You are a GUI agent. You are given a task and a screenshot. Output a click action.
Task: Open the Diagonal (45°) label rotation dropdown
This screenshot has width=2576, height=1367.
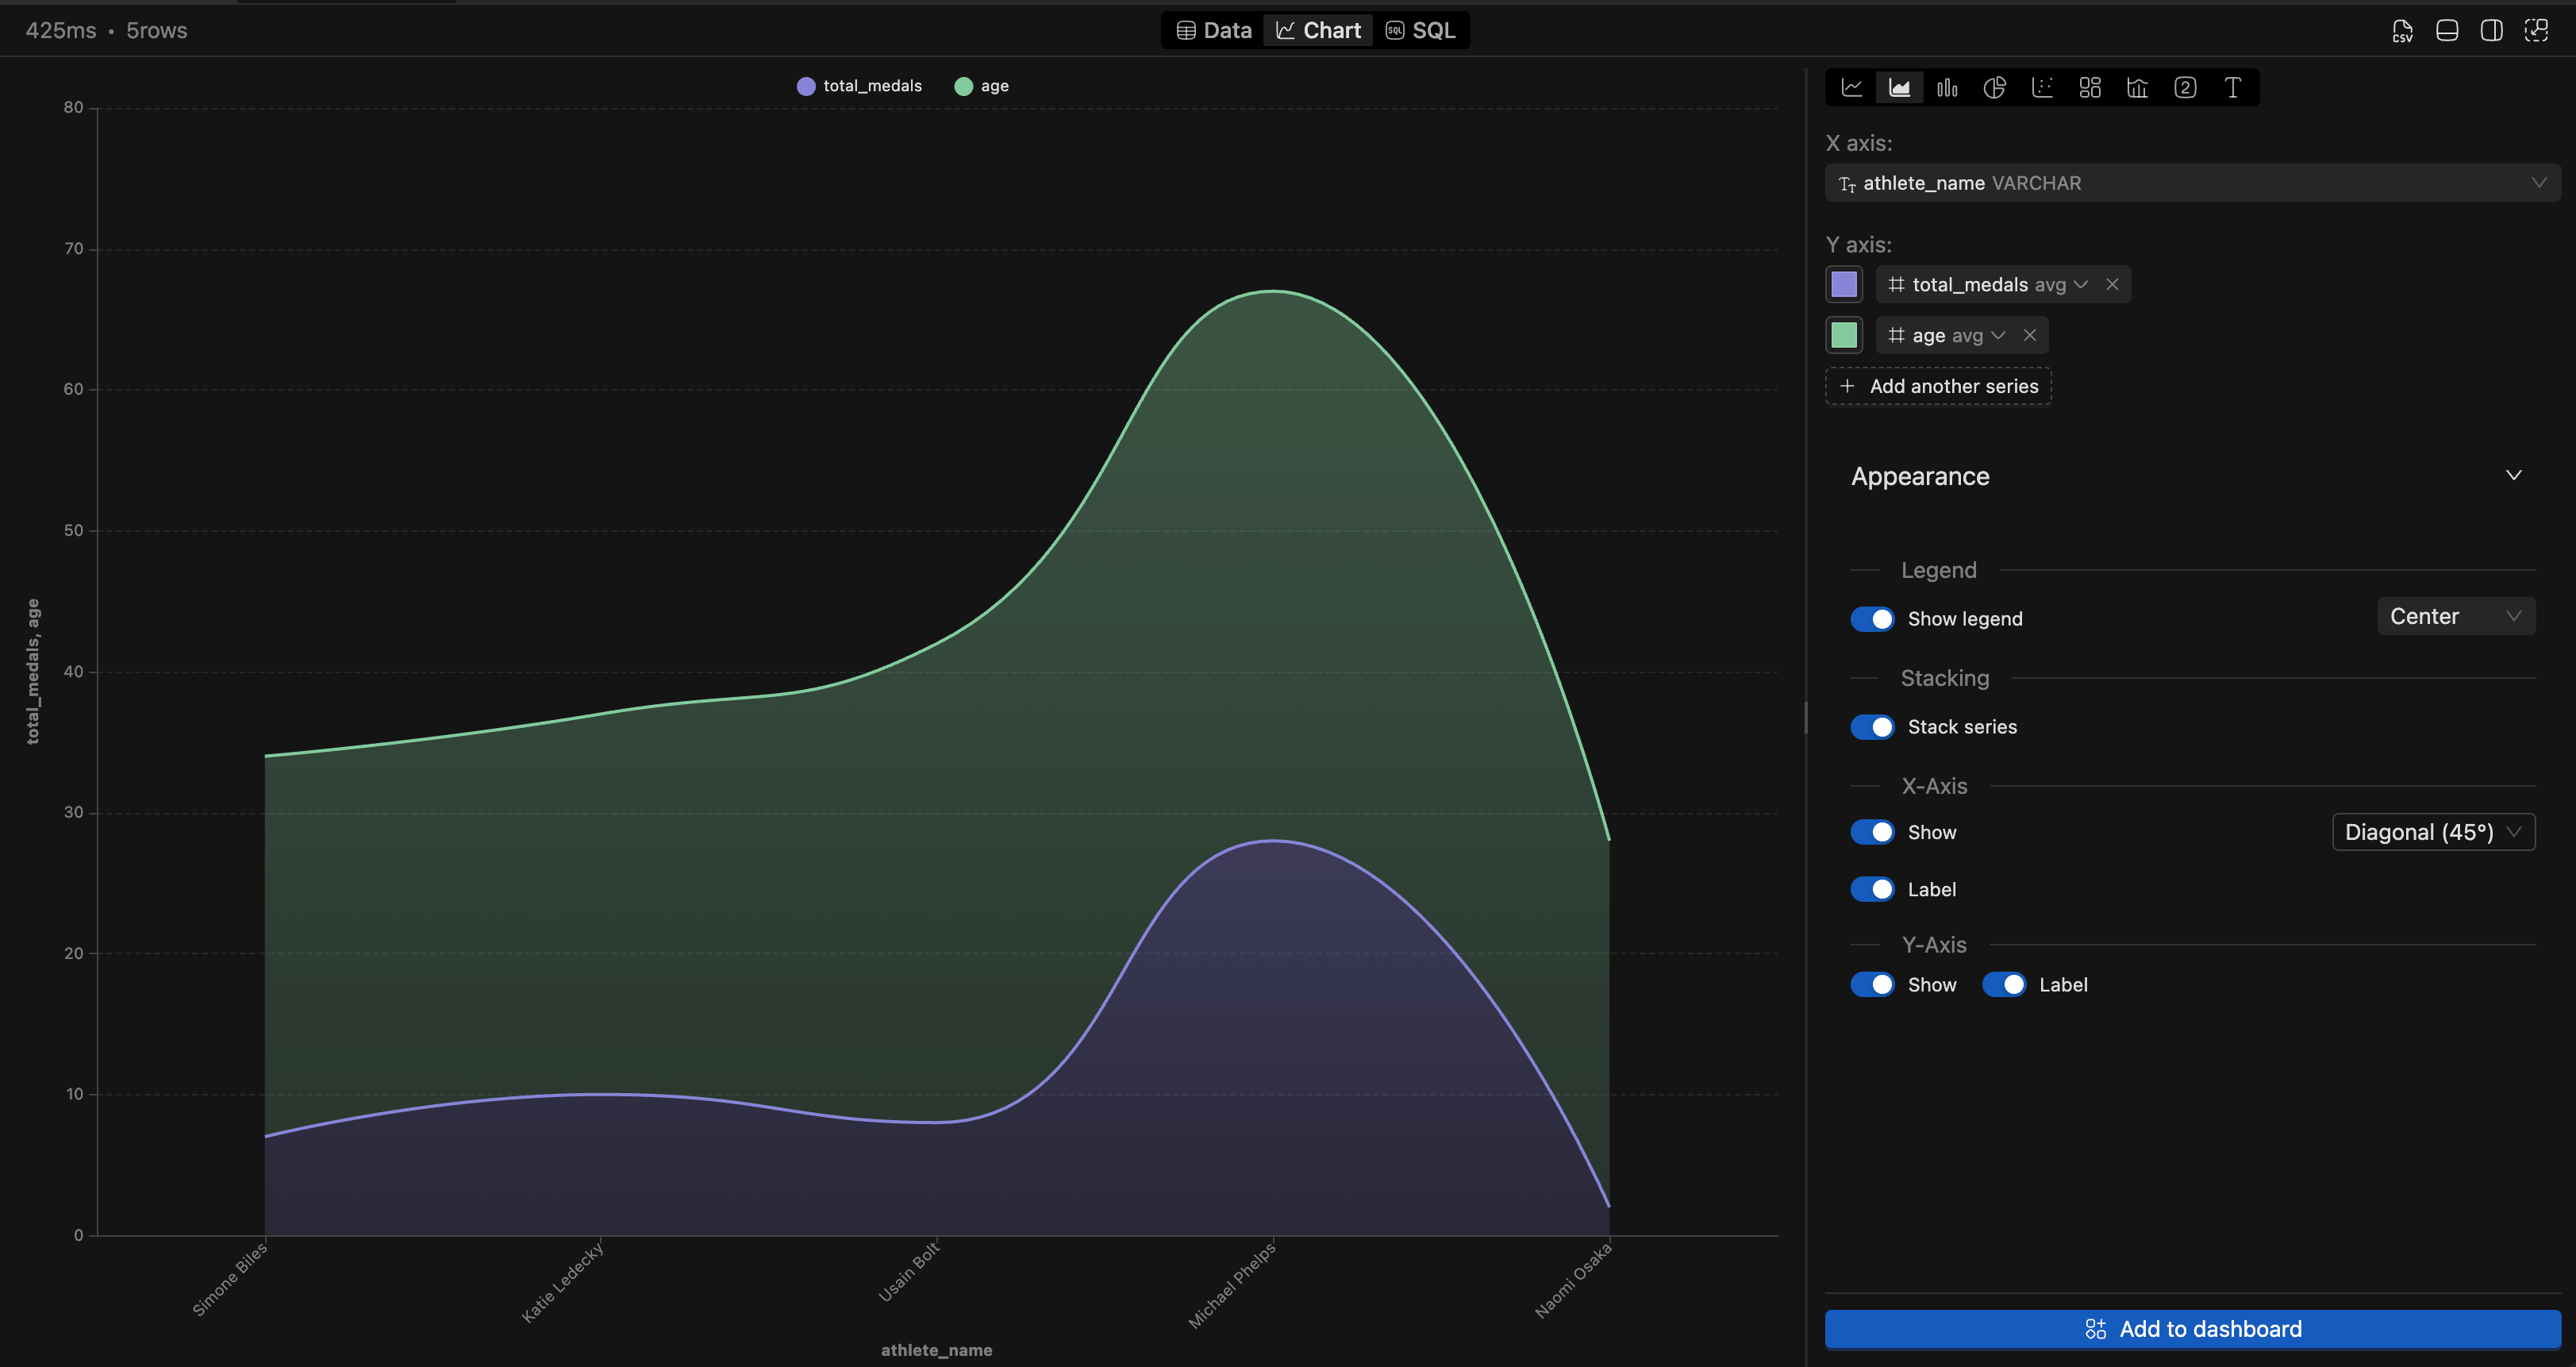pos(2433,832)
